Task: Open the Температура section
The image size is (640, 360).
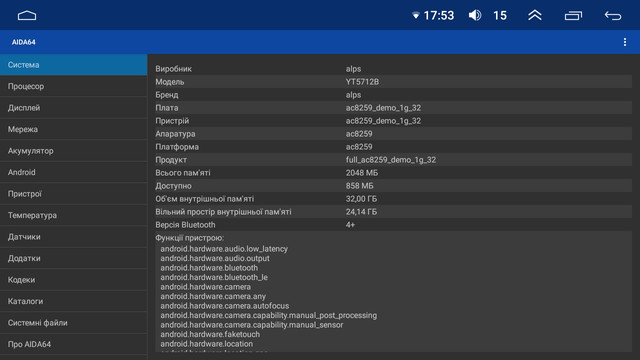Action: 73,215
